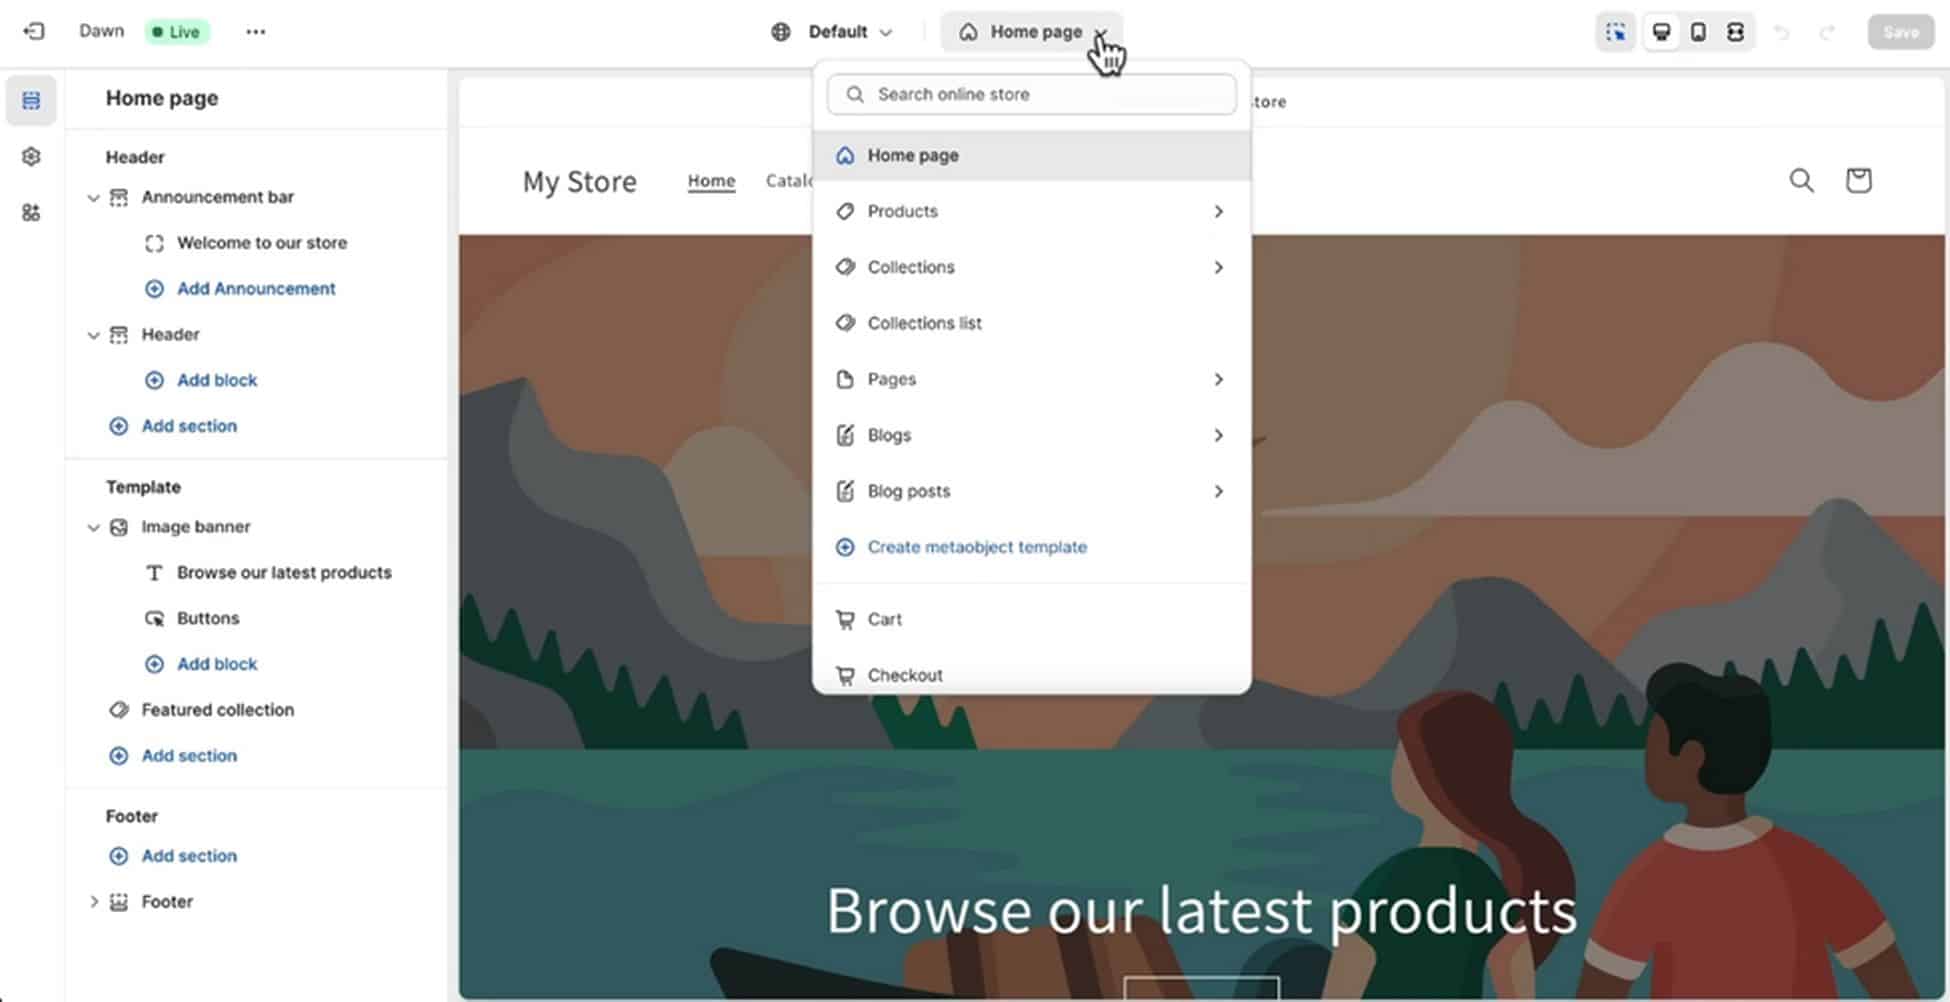The height and width of the screenshot is (1002, 1950).
Task: Open the cart icon in the store preview
Action: (x=1858, y=180)
